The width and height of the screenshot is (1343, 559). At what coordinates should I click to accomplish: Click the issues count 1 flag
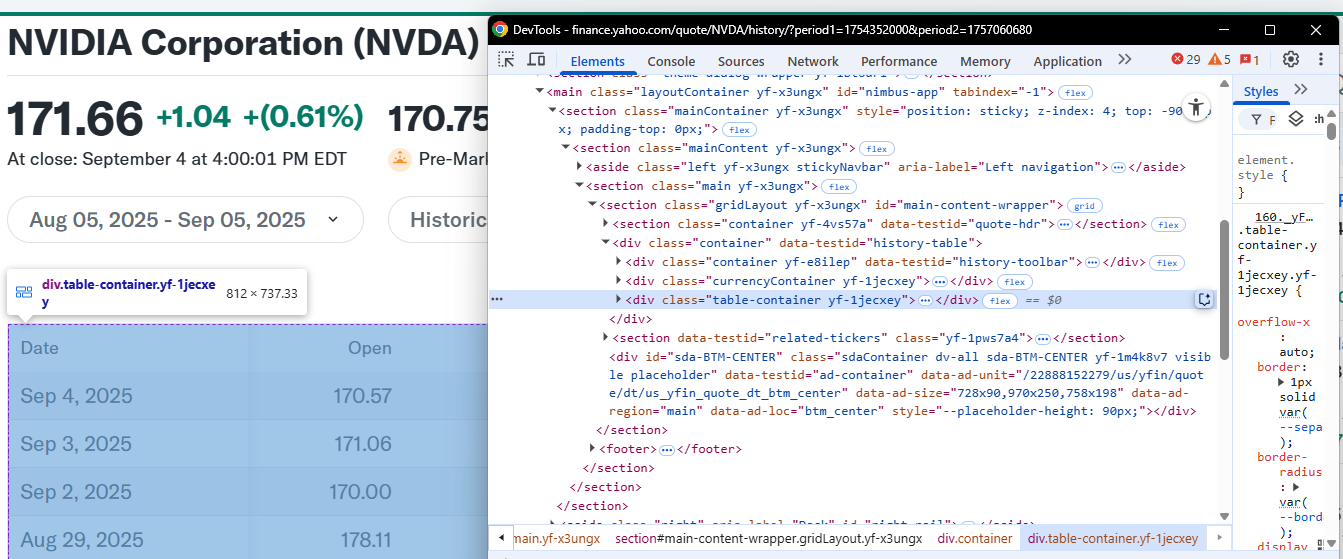(1250, 60)
